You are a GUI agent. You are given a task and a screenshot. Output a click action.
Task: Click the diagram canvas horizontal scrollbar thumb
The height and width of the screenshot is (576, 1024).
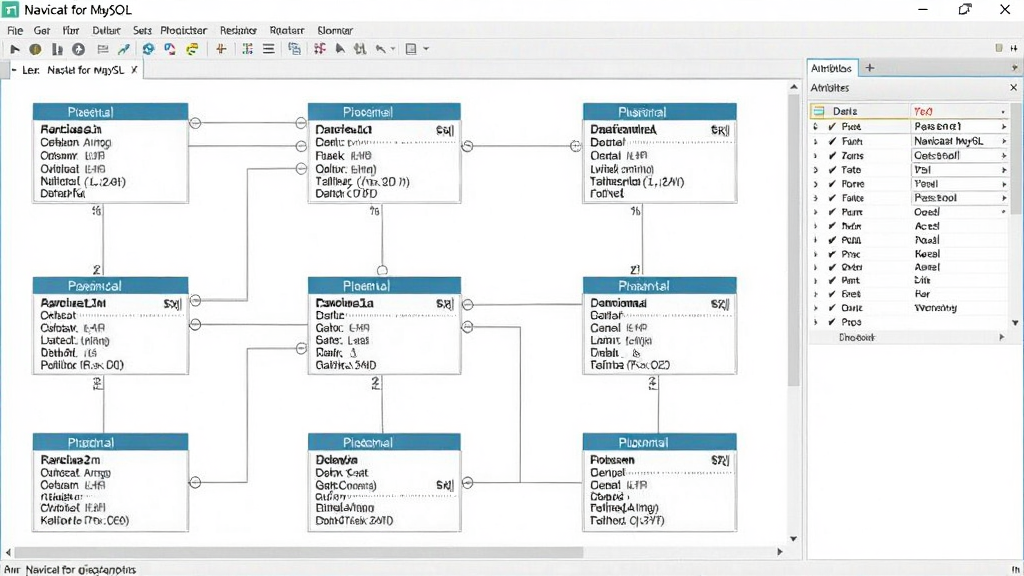298,552
